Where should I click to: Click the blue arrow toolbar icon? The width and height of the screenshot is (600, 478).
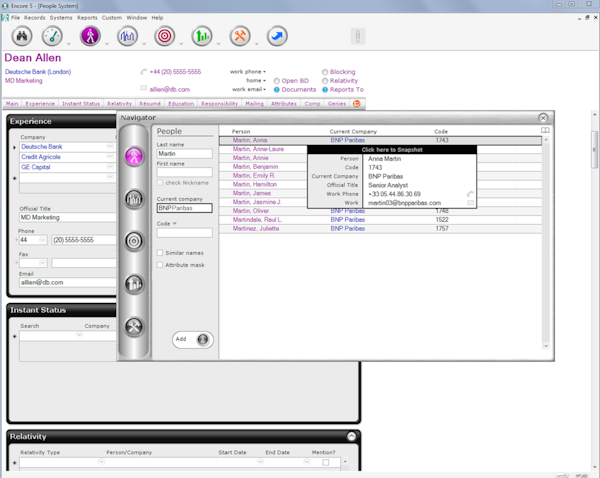[x=277, y=36]
